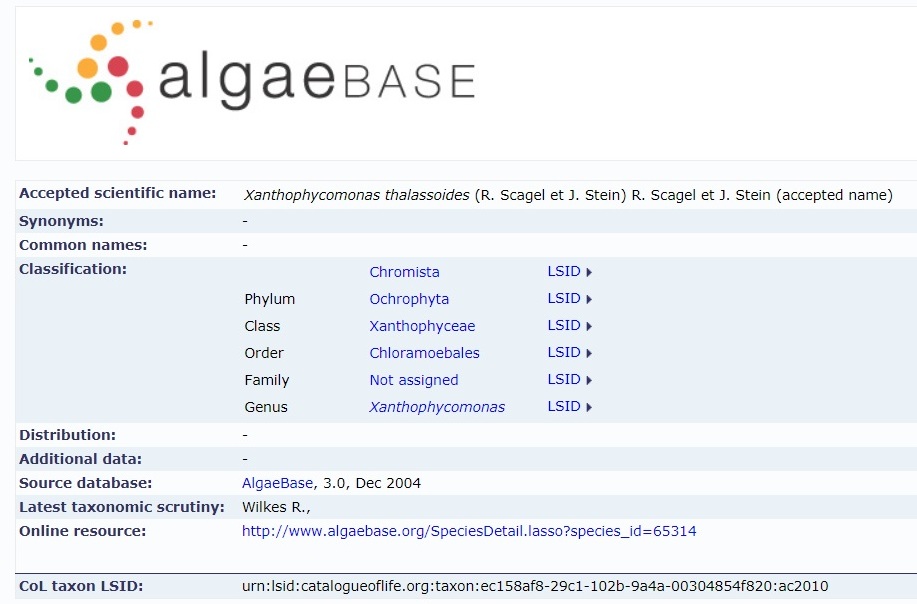
Task: Click the LSID link in the Class row
Action: (564, 325)
